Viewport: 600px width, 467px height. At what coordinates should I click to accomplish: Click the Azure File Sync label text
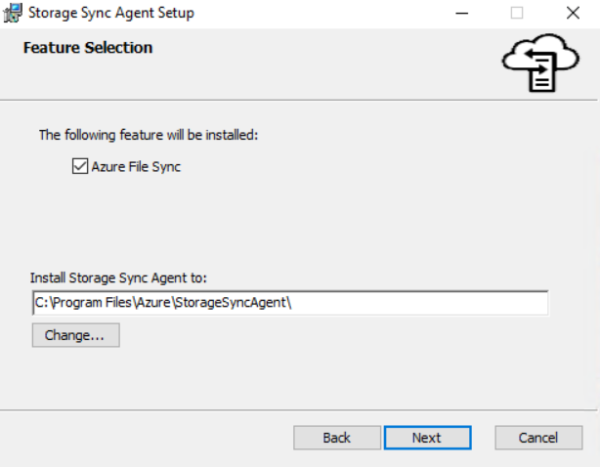click(136, 167)
